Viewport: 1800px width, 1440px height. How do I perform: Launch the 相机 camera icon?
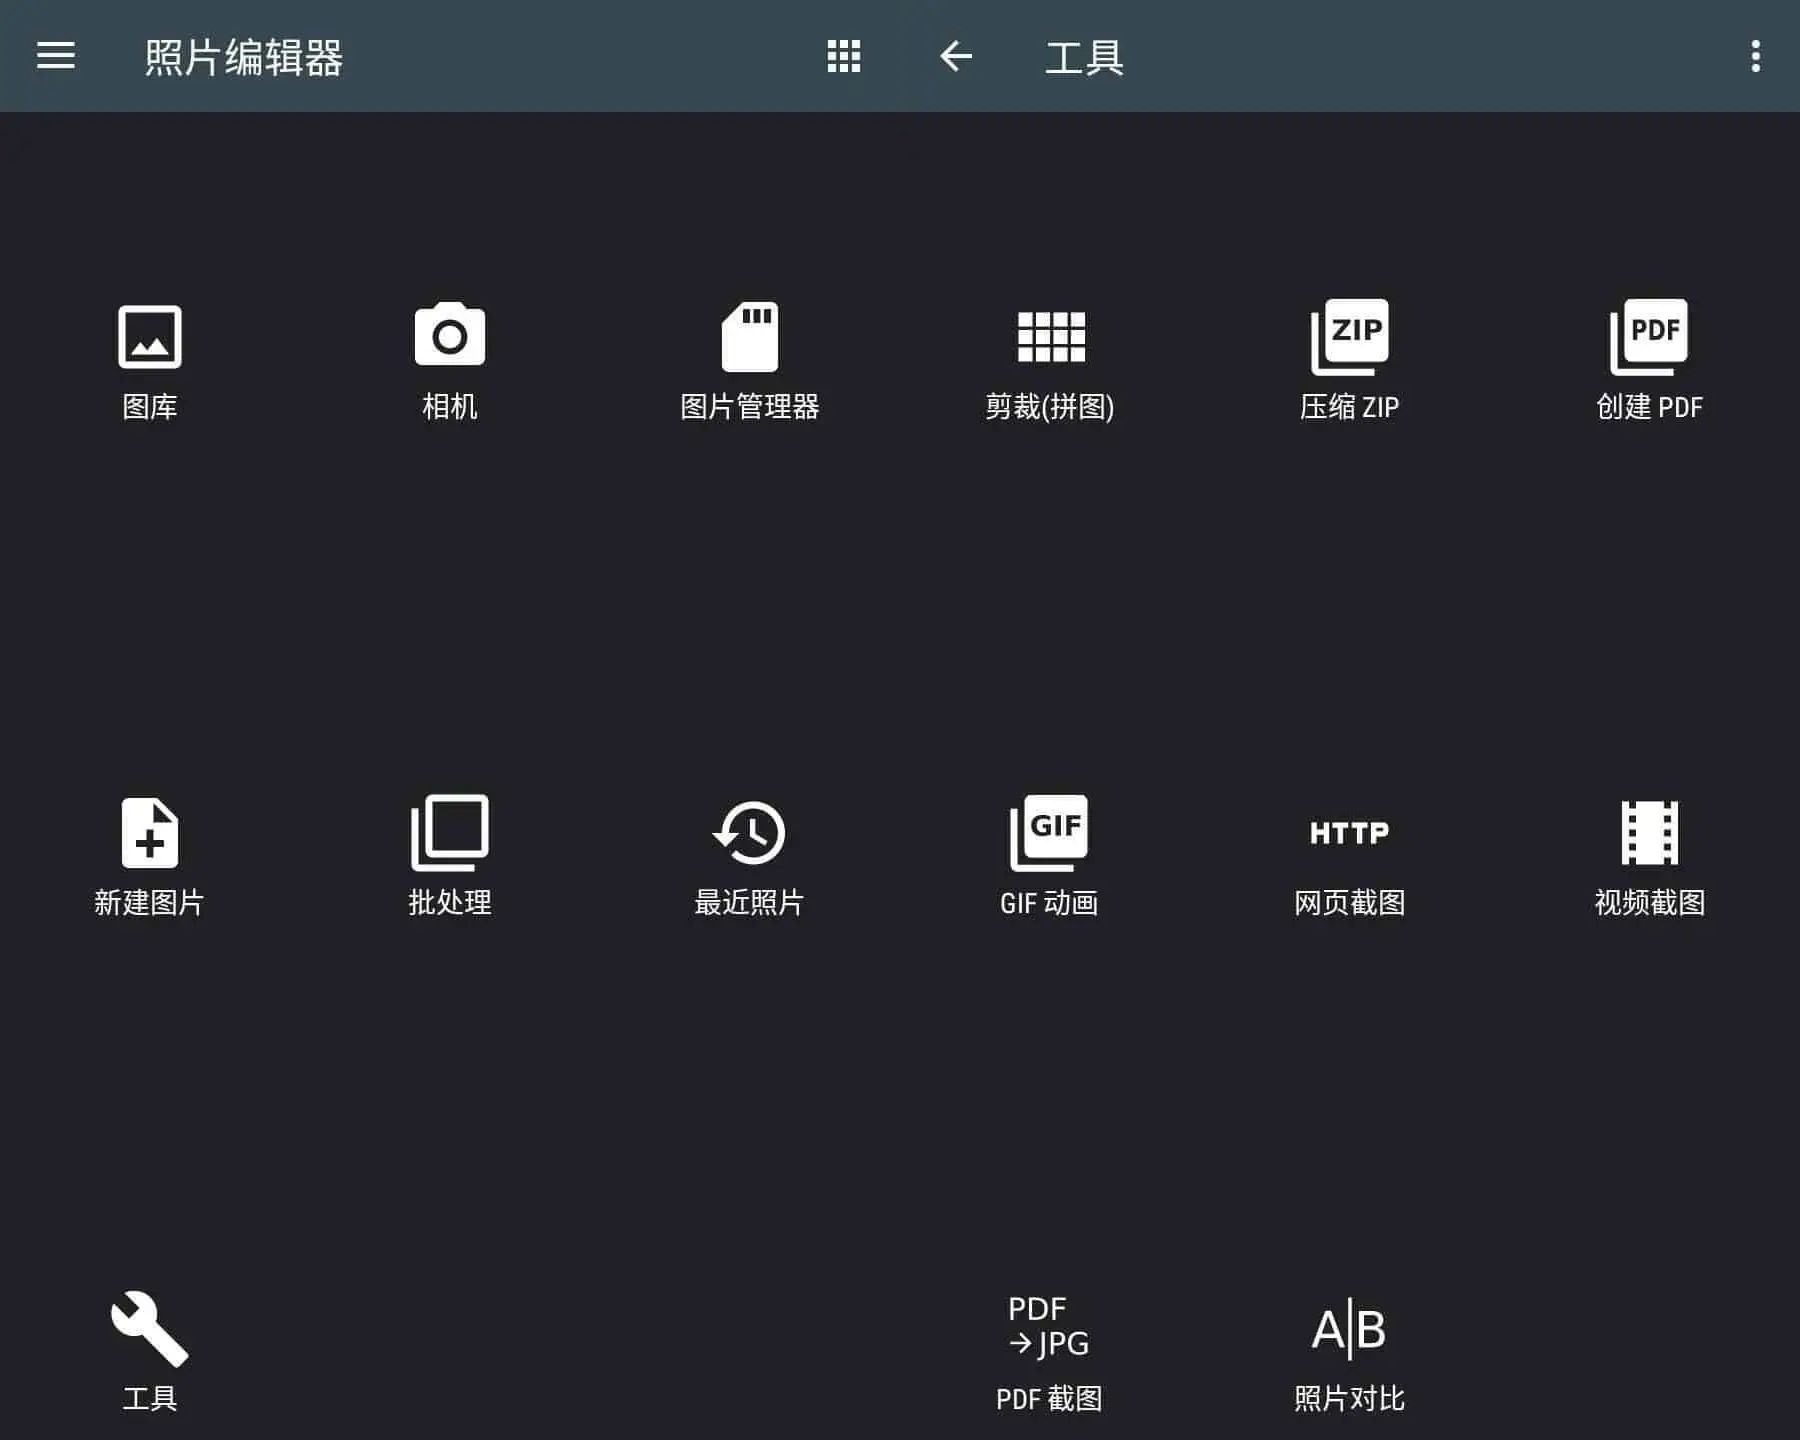coord(450,334)
